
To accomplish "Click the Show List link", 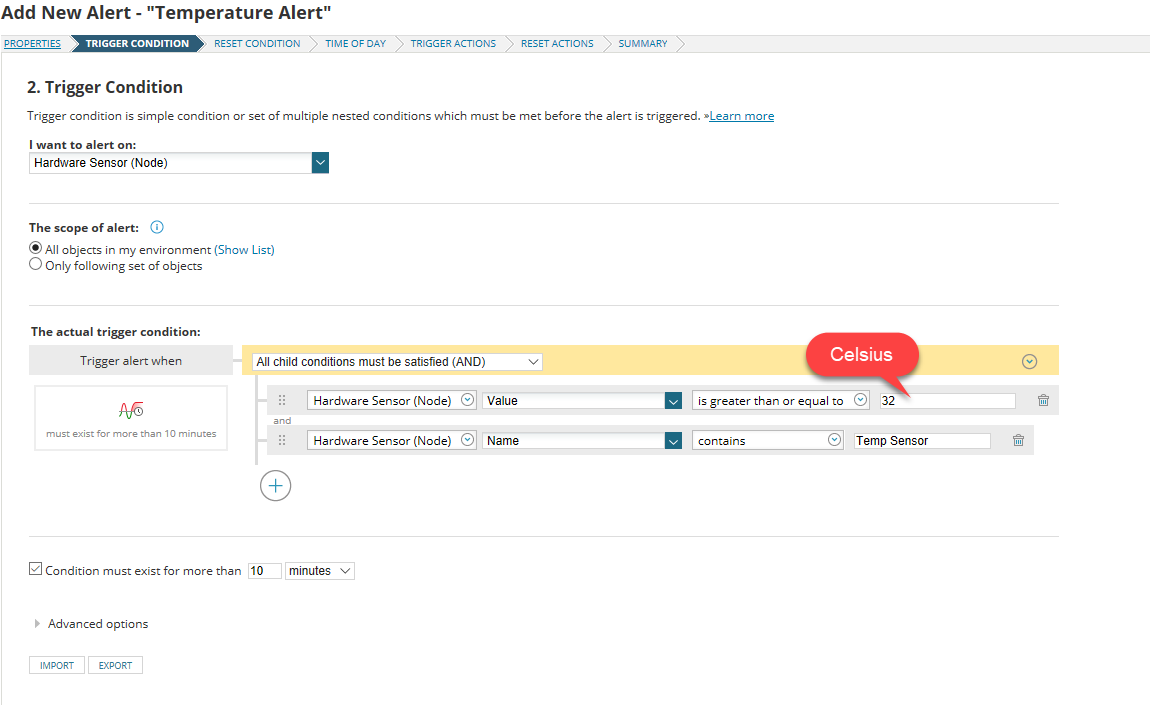I will tap(244, 249).
